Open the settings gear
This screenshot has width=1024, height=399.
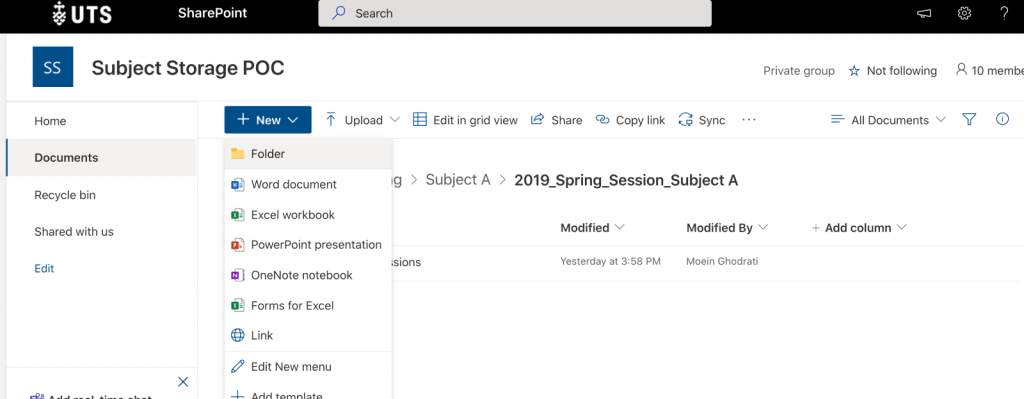coord(964,13)
